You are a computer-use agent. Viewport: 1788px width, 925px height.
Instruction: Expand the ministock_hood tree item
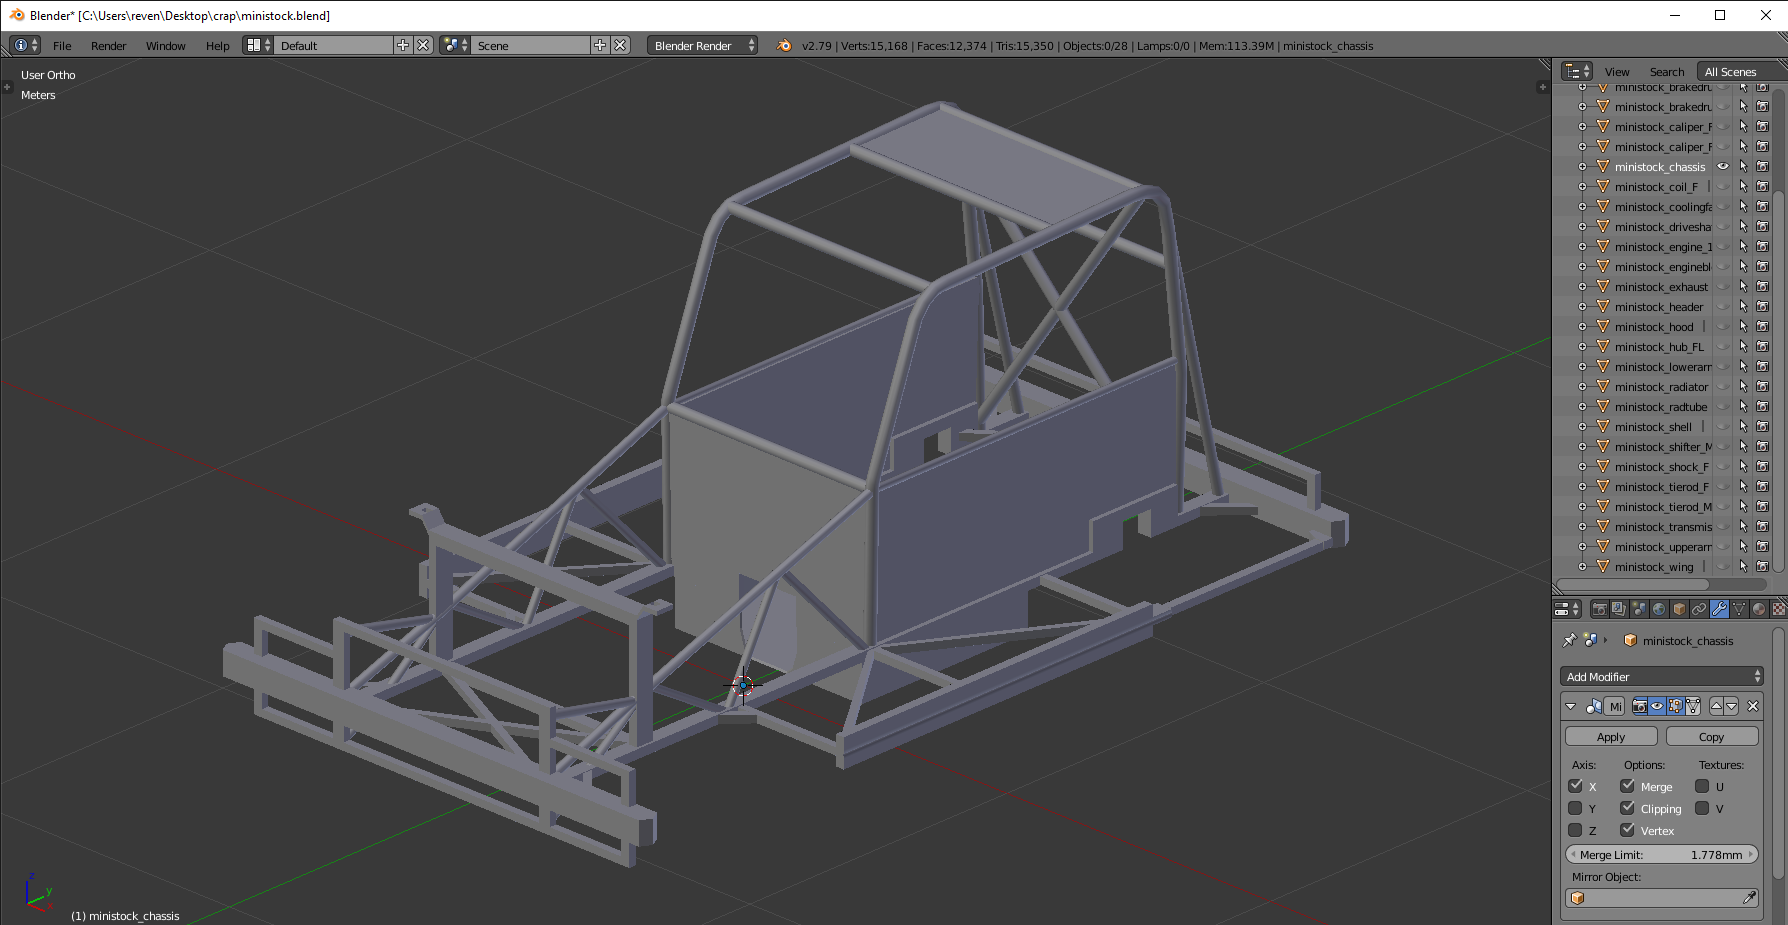pyautogui.click(x=1582, y=327)
